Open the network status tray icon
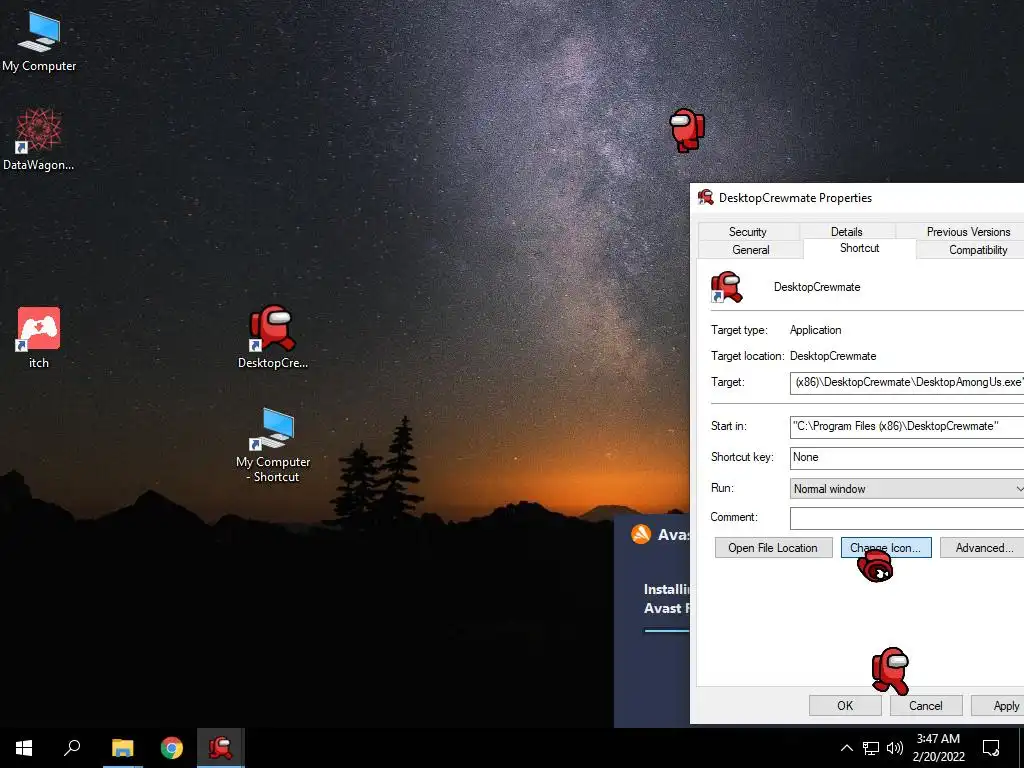 (x=871, y=748)
